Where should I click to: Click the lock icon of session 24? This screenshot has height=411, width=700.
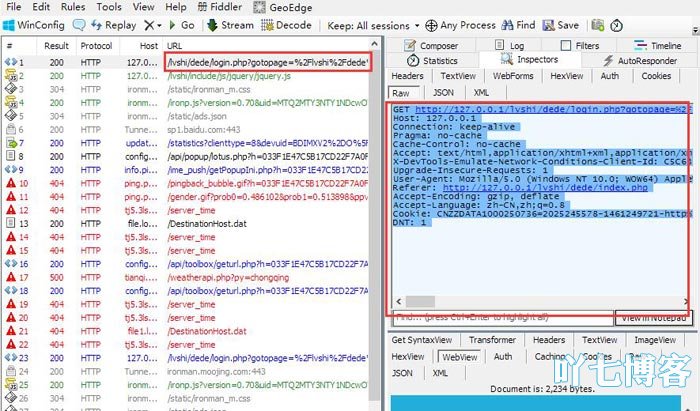(10, 371)
